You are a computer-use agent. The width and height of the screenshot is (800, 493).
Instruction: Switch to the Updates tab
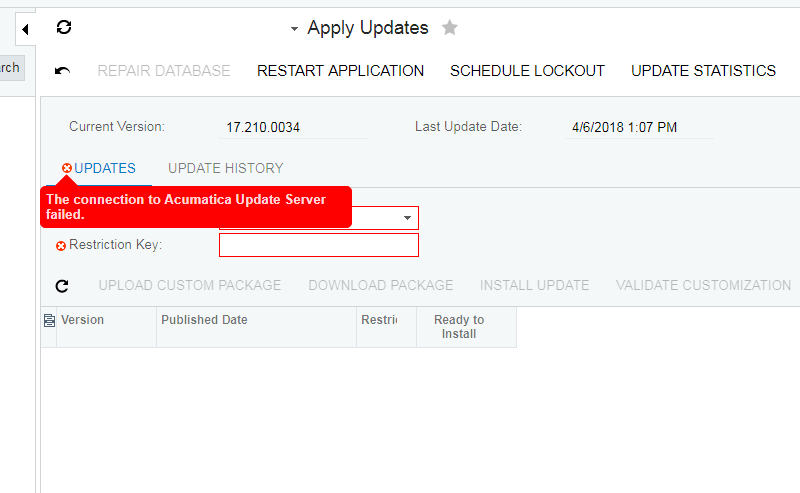click(x=105, y=168)
